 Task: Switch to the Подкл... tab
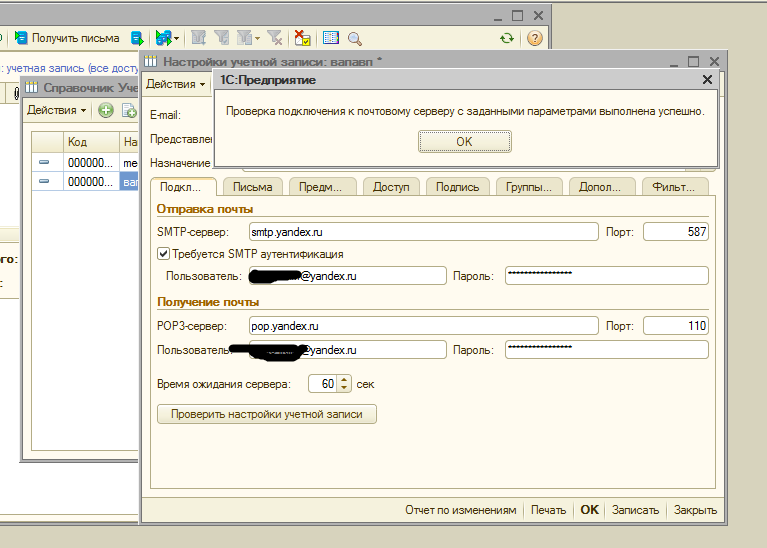click(183, 187)
